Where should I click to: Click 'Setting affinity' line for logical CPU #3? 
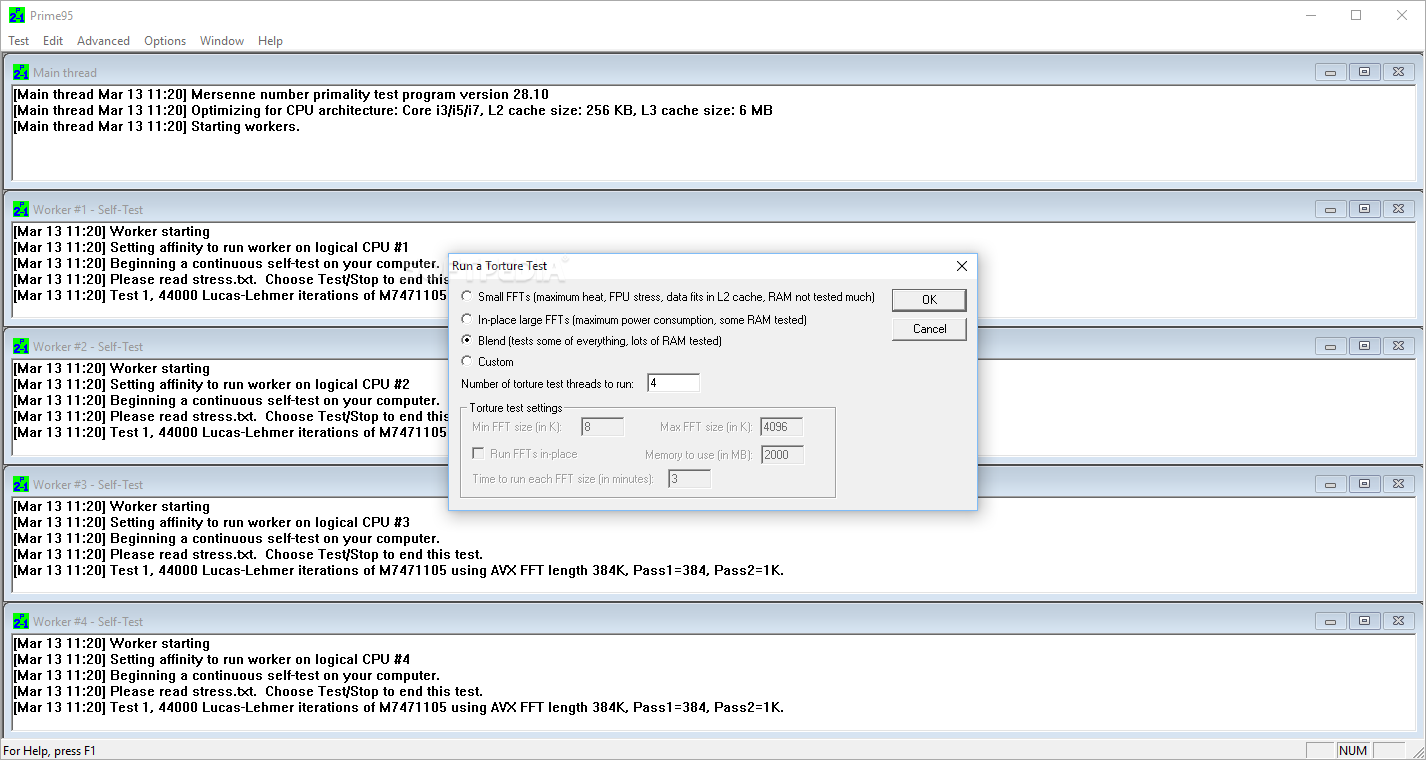click(x=212, y=522)
